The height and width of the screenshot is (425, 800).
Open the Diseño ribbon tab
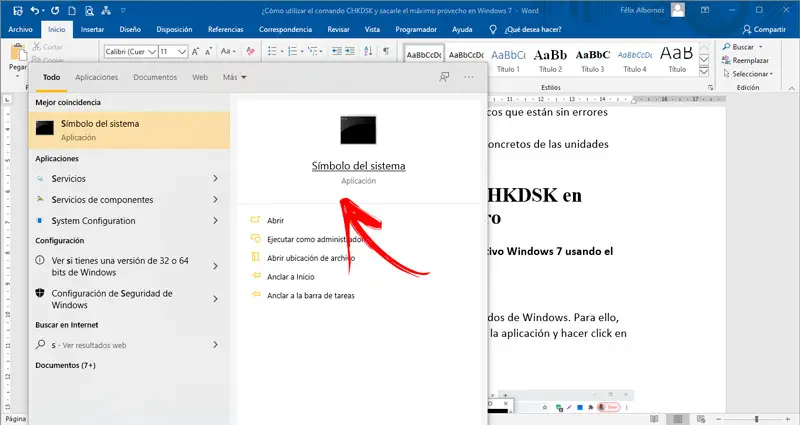(130, 30)
